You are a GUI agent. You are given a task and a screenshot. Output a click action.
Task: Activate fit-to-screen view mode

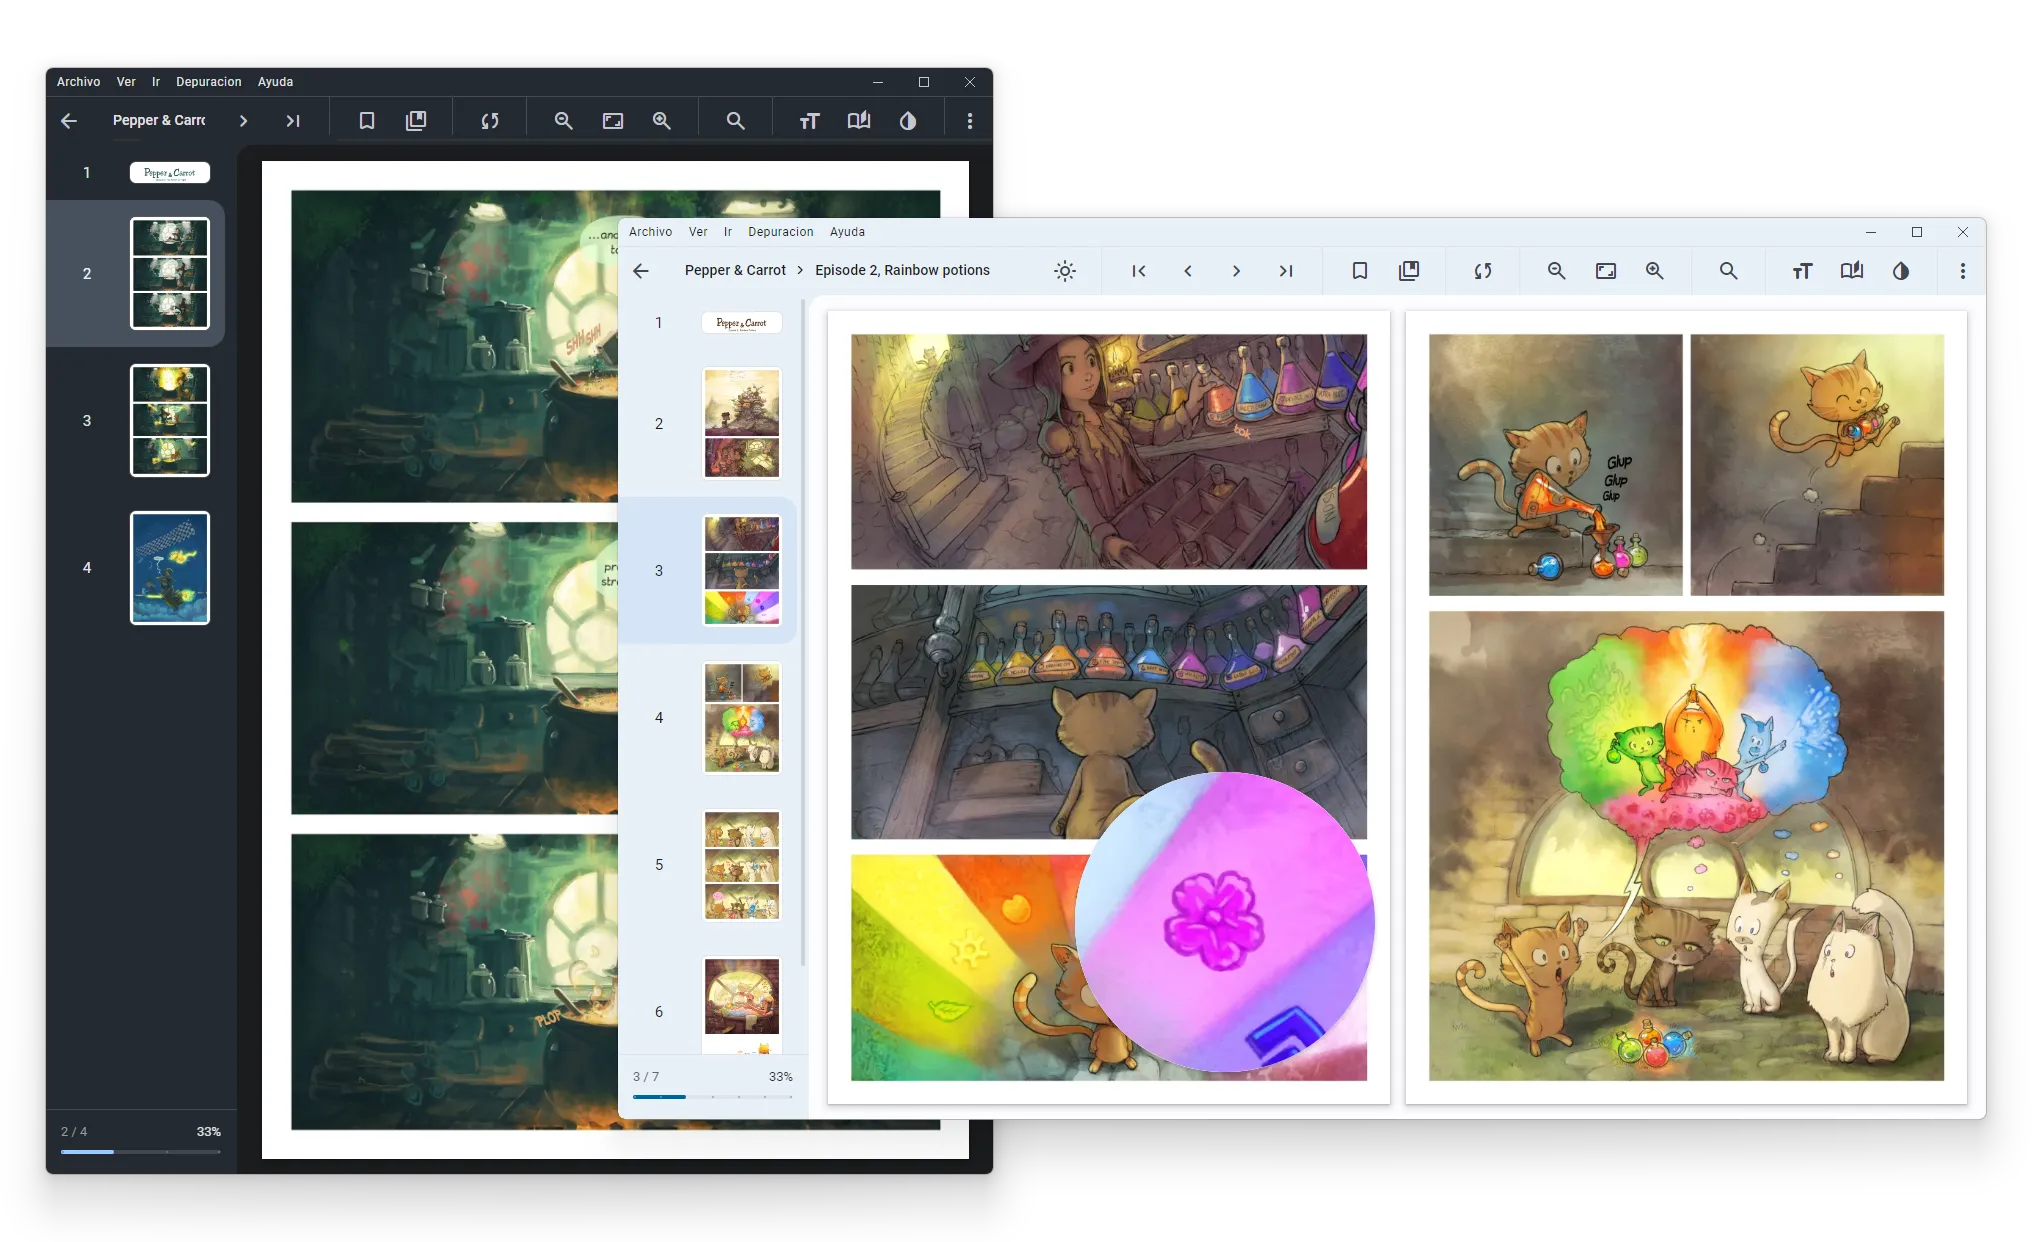click(1606, 270)
